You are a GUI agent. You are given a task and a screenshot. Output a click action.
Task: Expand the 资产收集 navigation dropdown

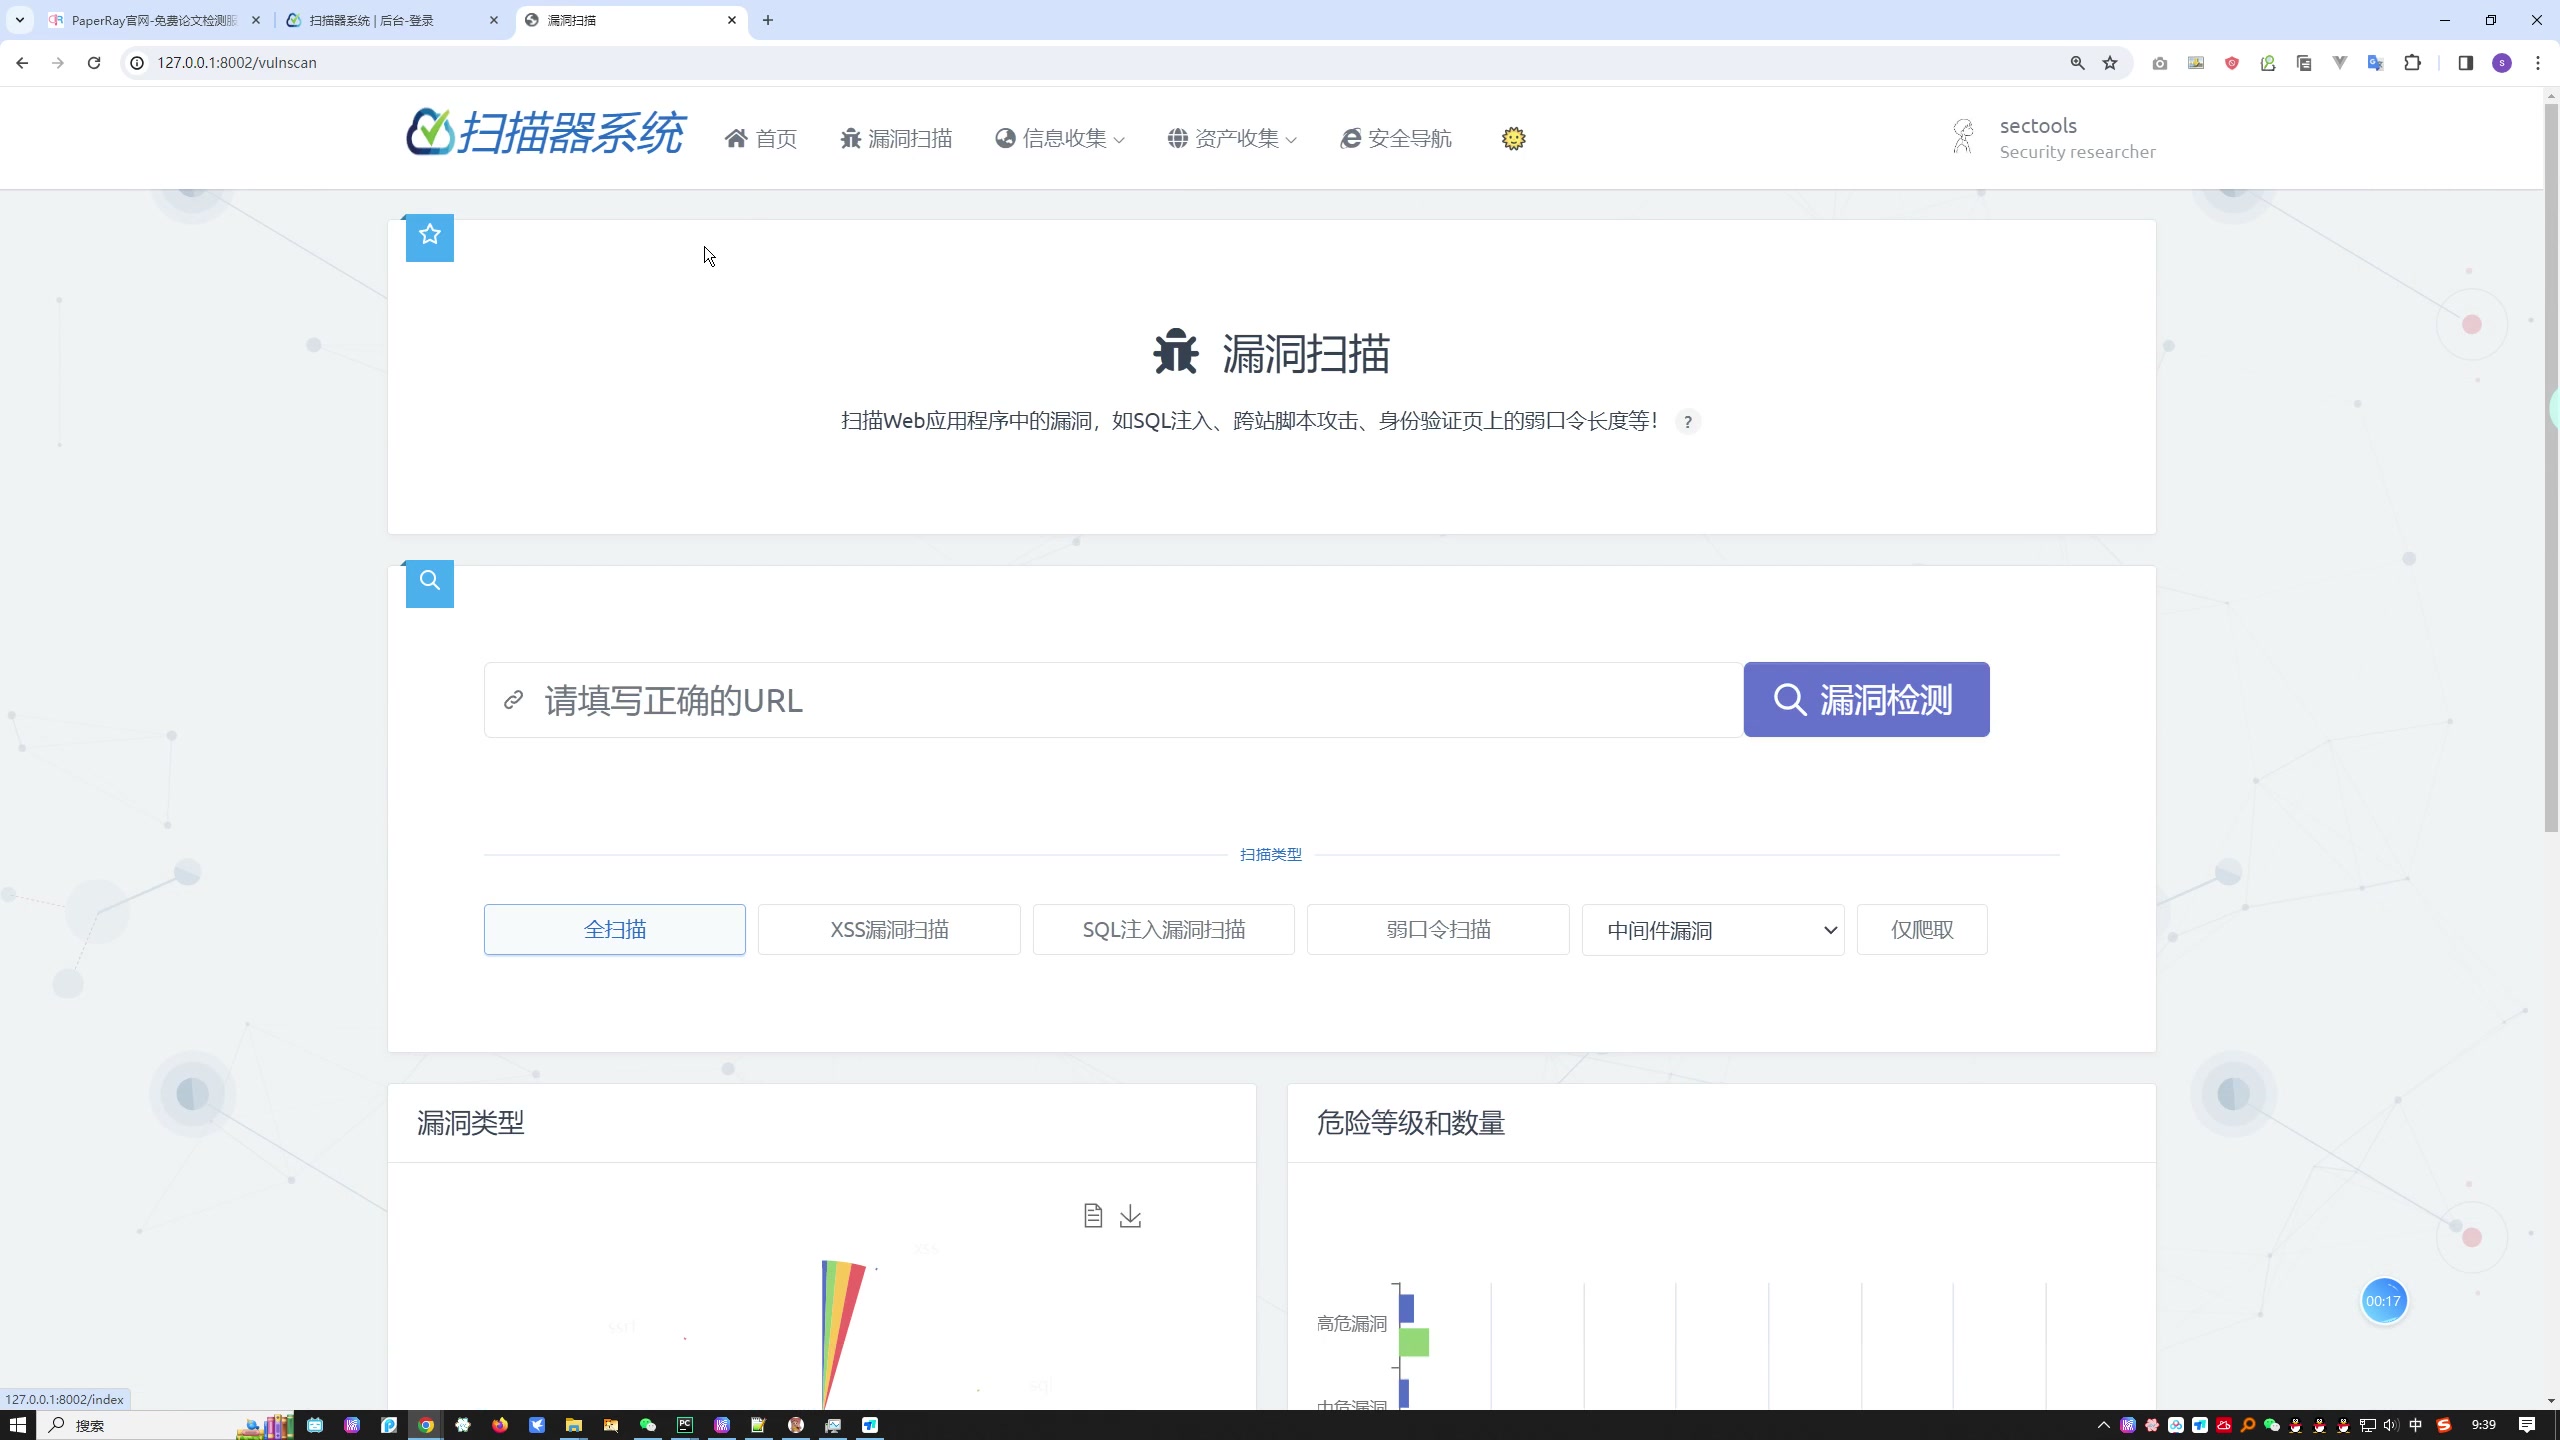(x=1232, y=138)
